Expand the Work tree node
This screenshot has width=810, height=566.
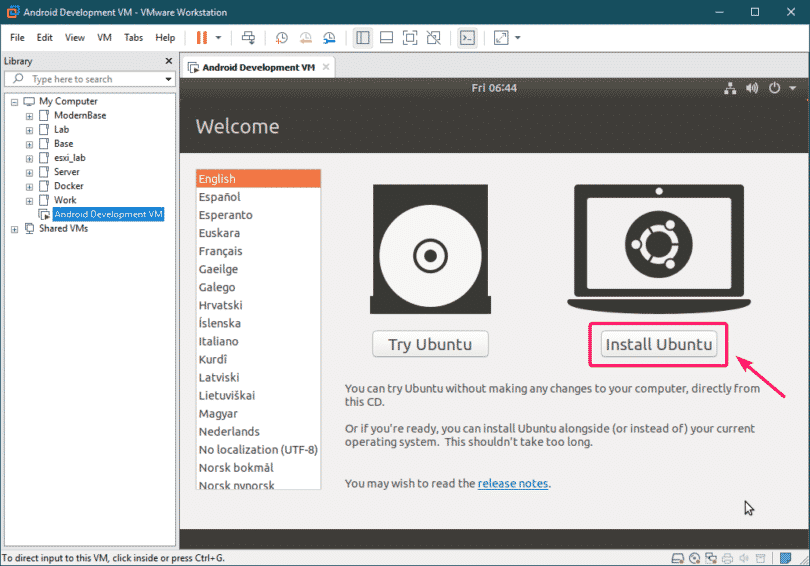pyautogui.click(x=29, y=201)
